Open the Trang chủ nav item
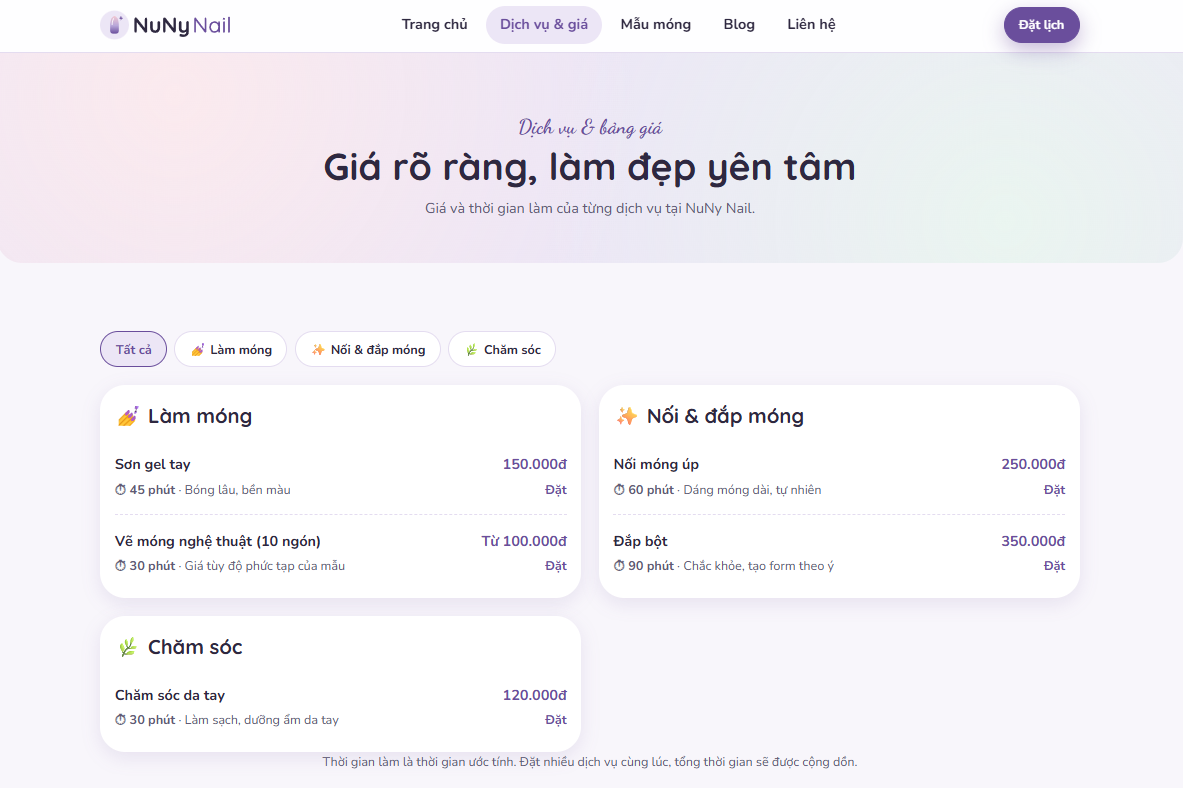This screenshot has height=788, width=1183. point(435,25)
